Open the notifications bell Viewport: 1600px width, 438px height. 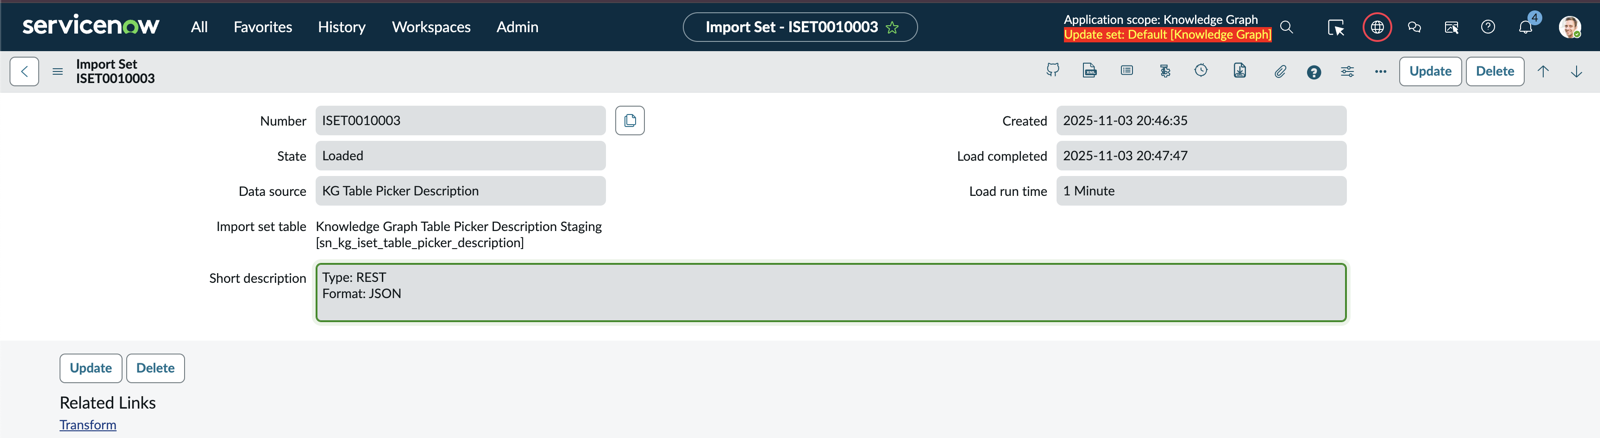point(1526,27)
